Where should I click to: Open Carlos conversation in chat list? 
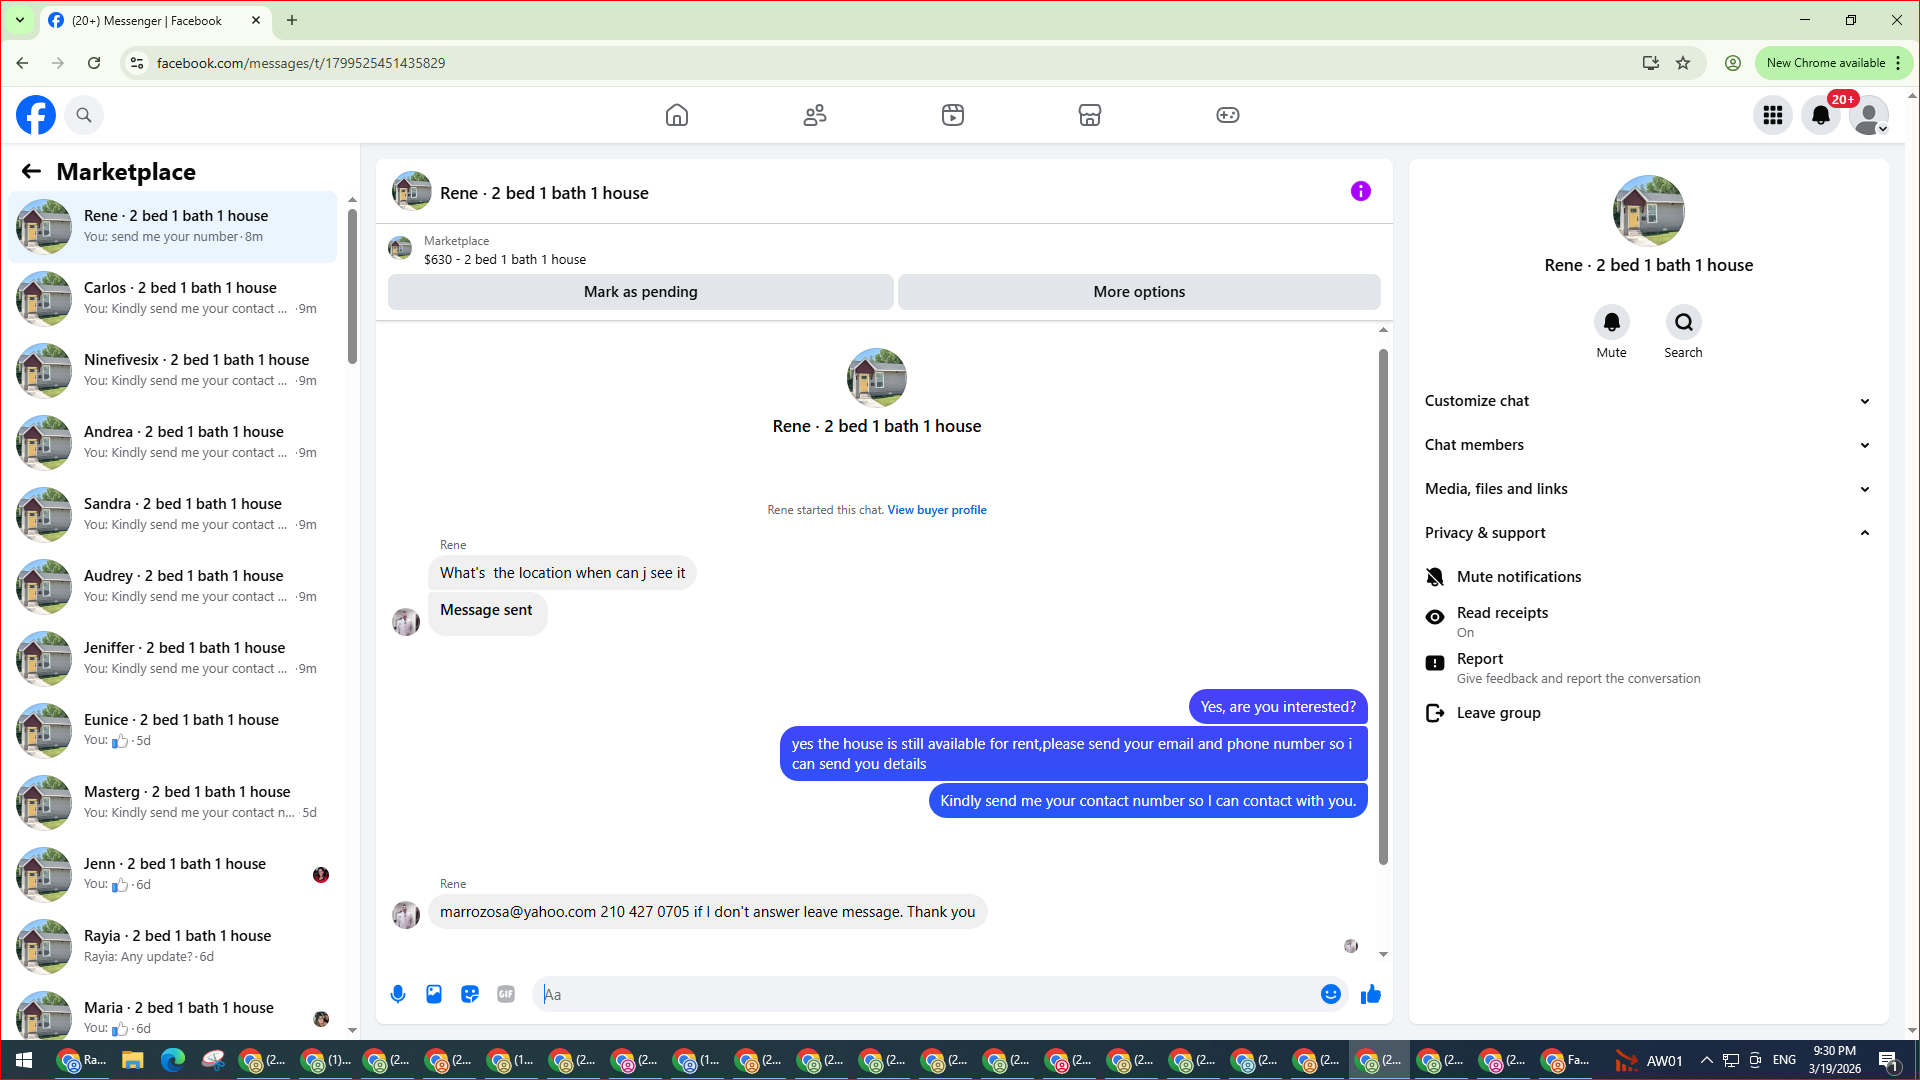click(x=180, y=298)
